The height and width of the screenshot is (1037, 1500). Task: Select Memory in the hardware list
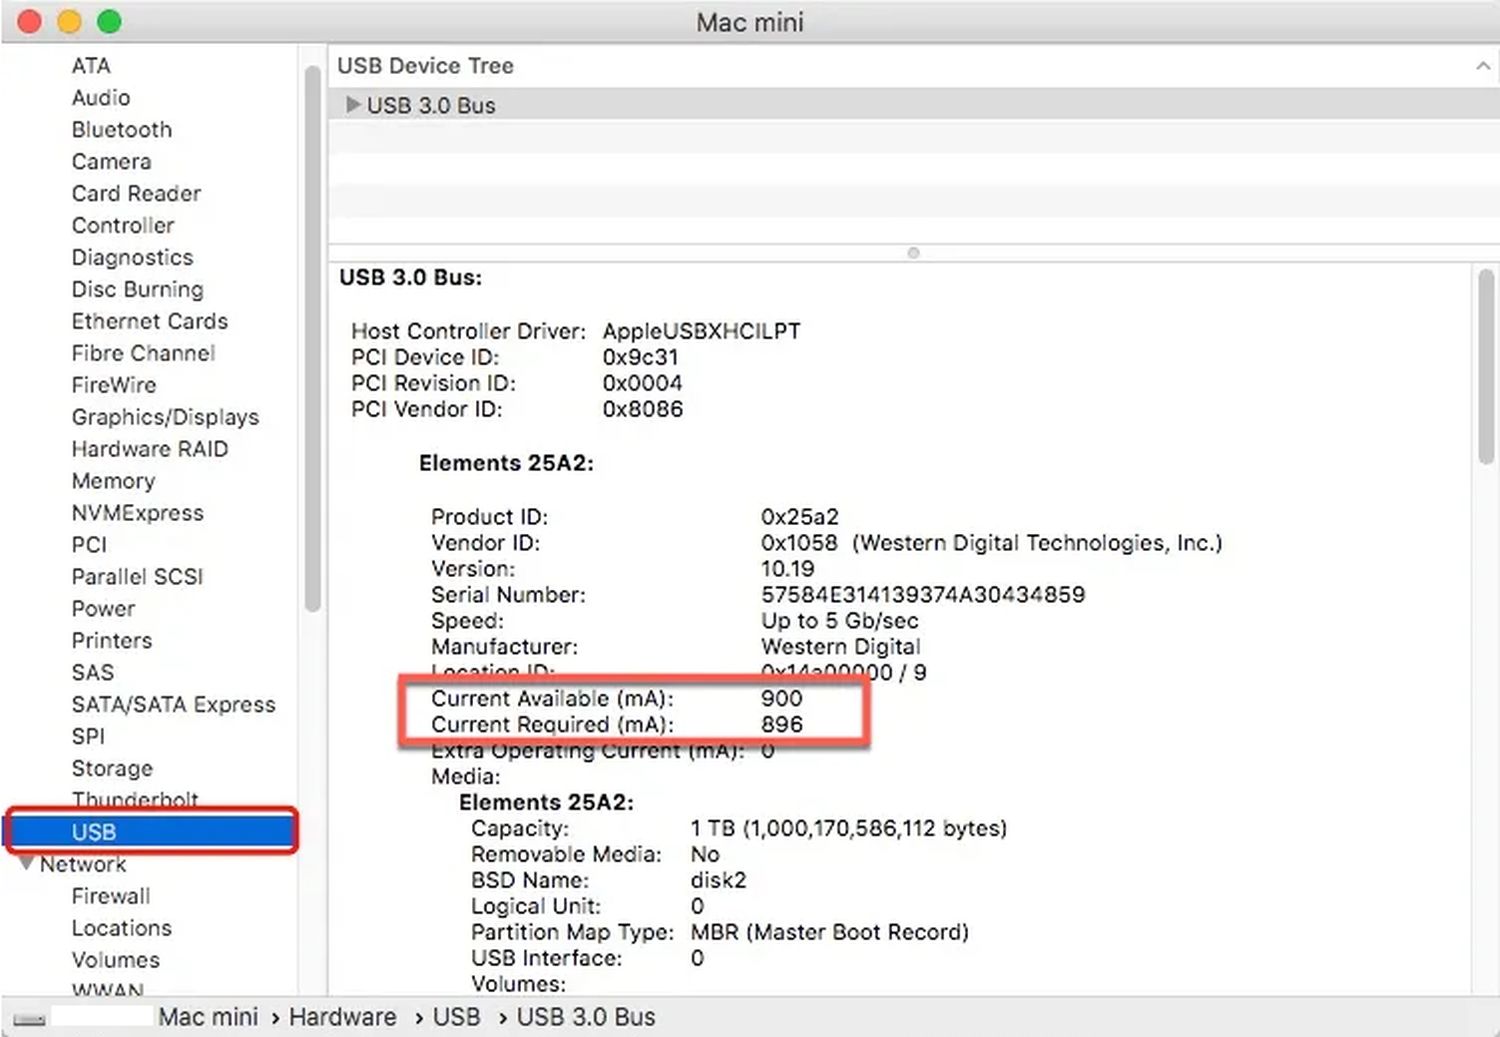pyautogui.click(x=113, y=481)
